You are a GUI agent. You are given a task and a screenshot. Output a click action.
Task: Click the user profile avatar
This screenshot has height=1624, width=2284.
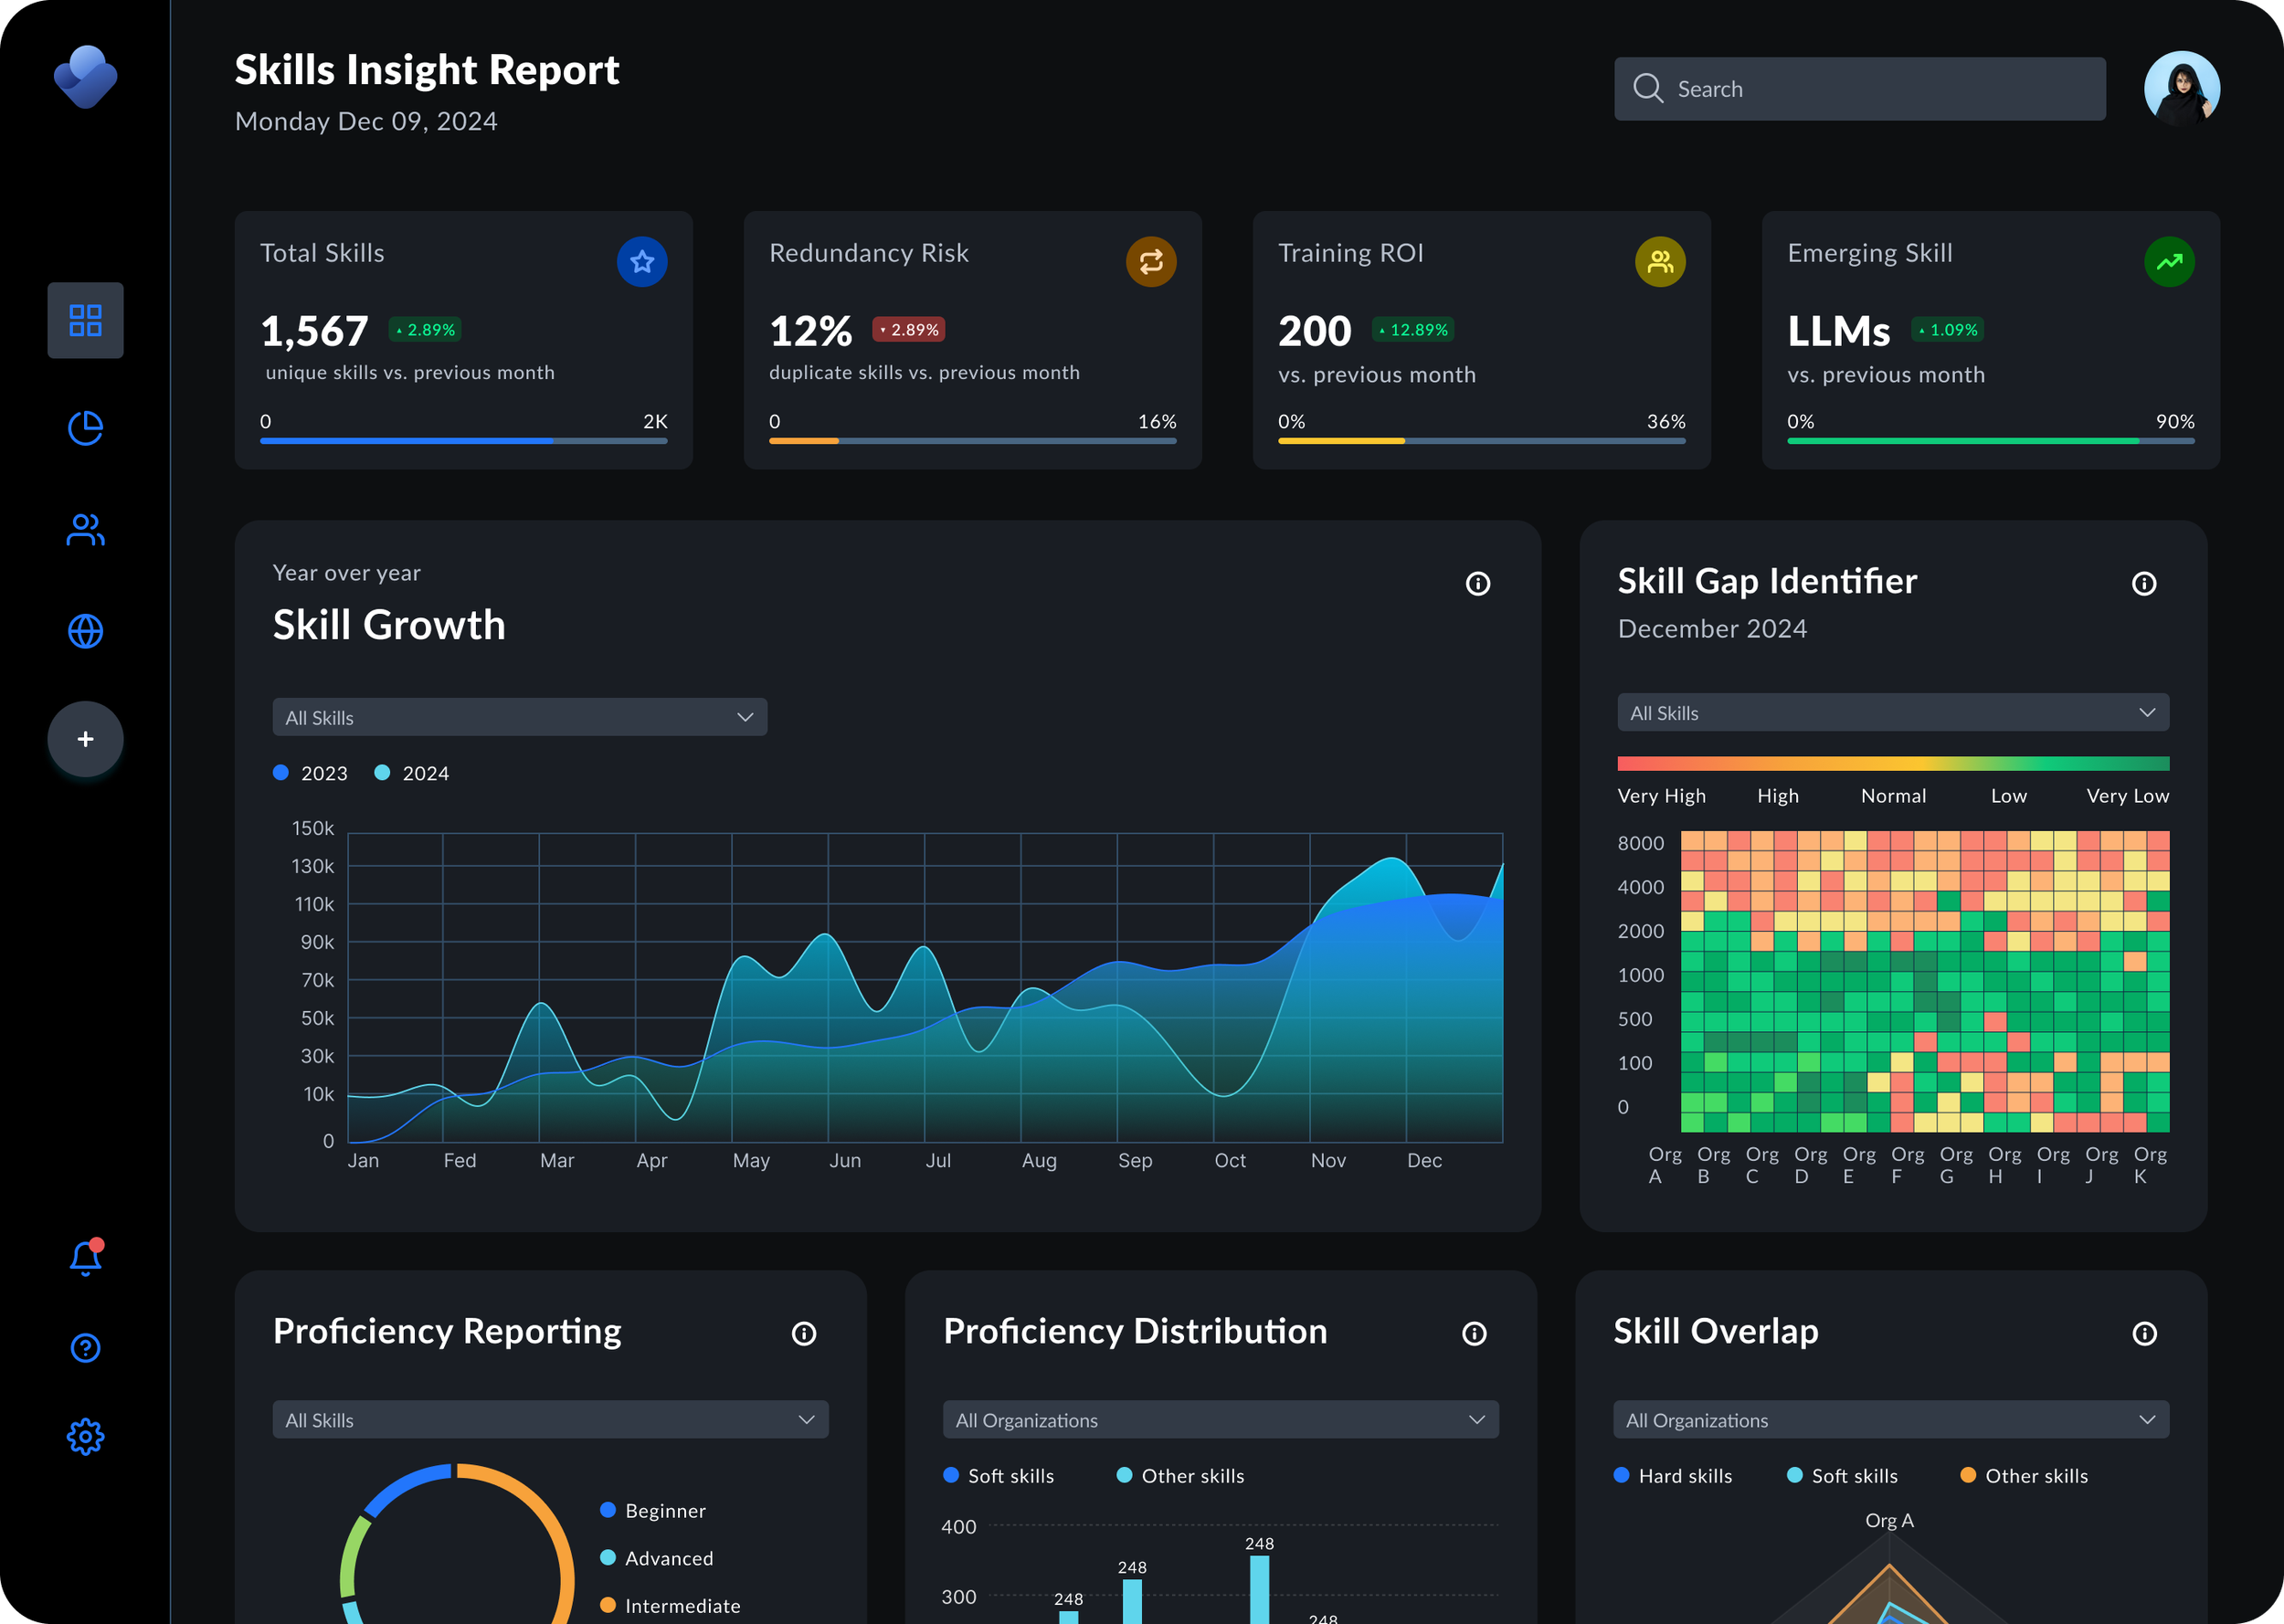2181,88
